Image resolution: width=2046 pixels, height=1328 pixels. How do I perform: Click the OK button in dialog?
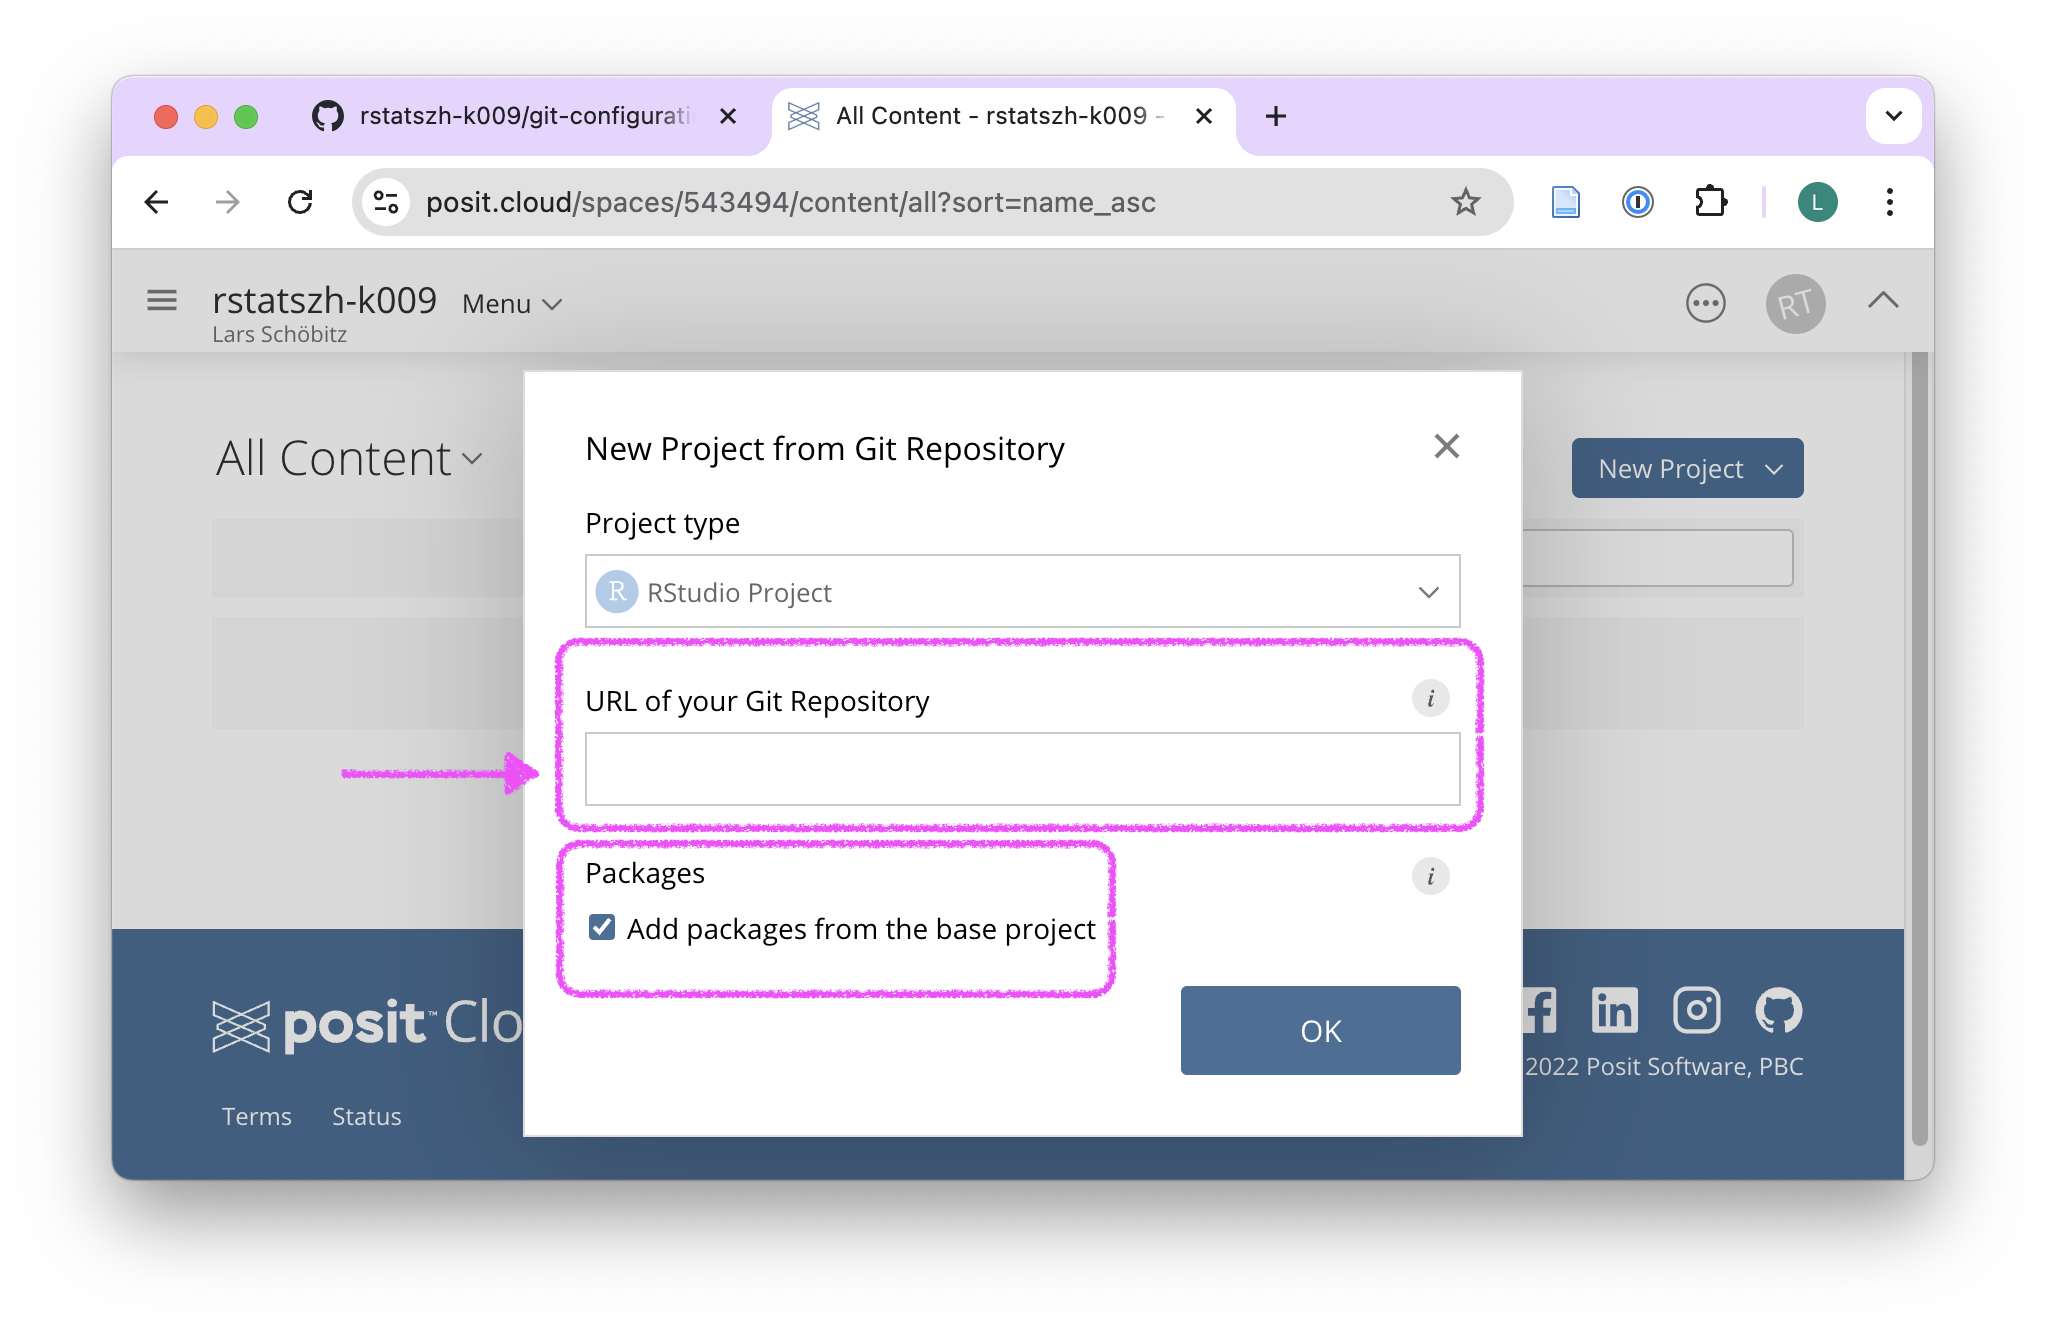[1320, 1030]
